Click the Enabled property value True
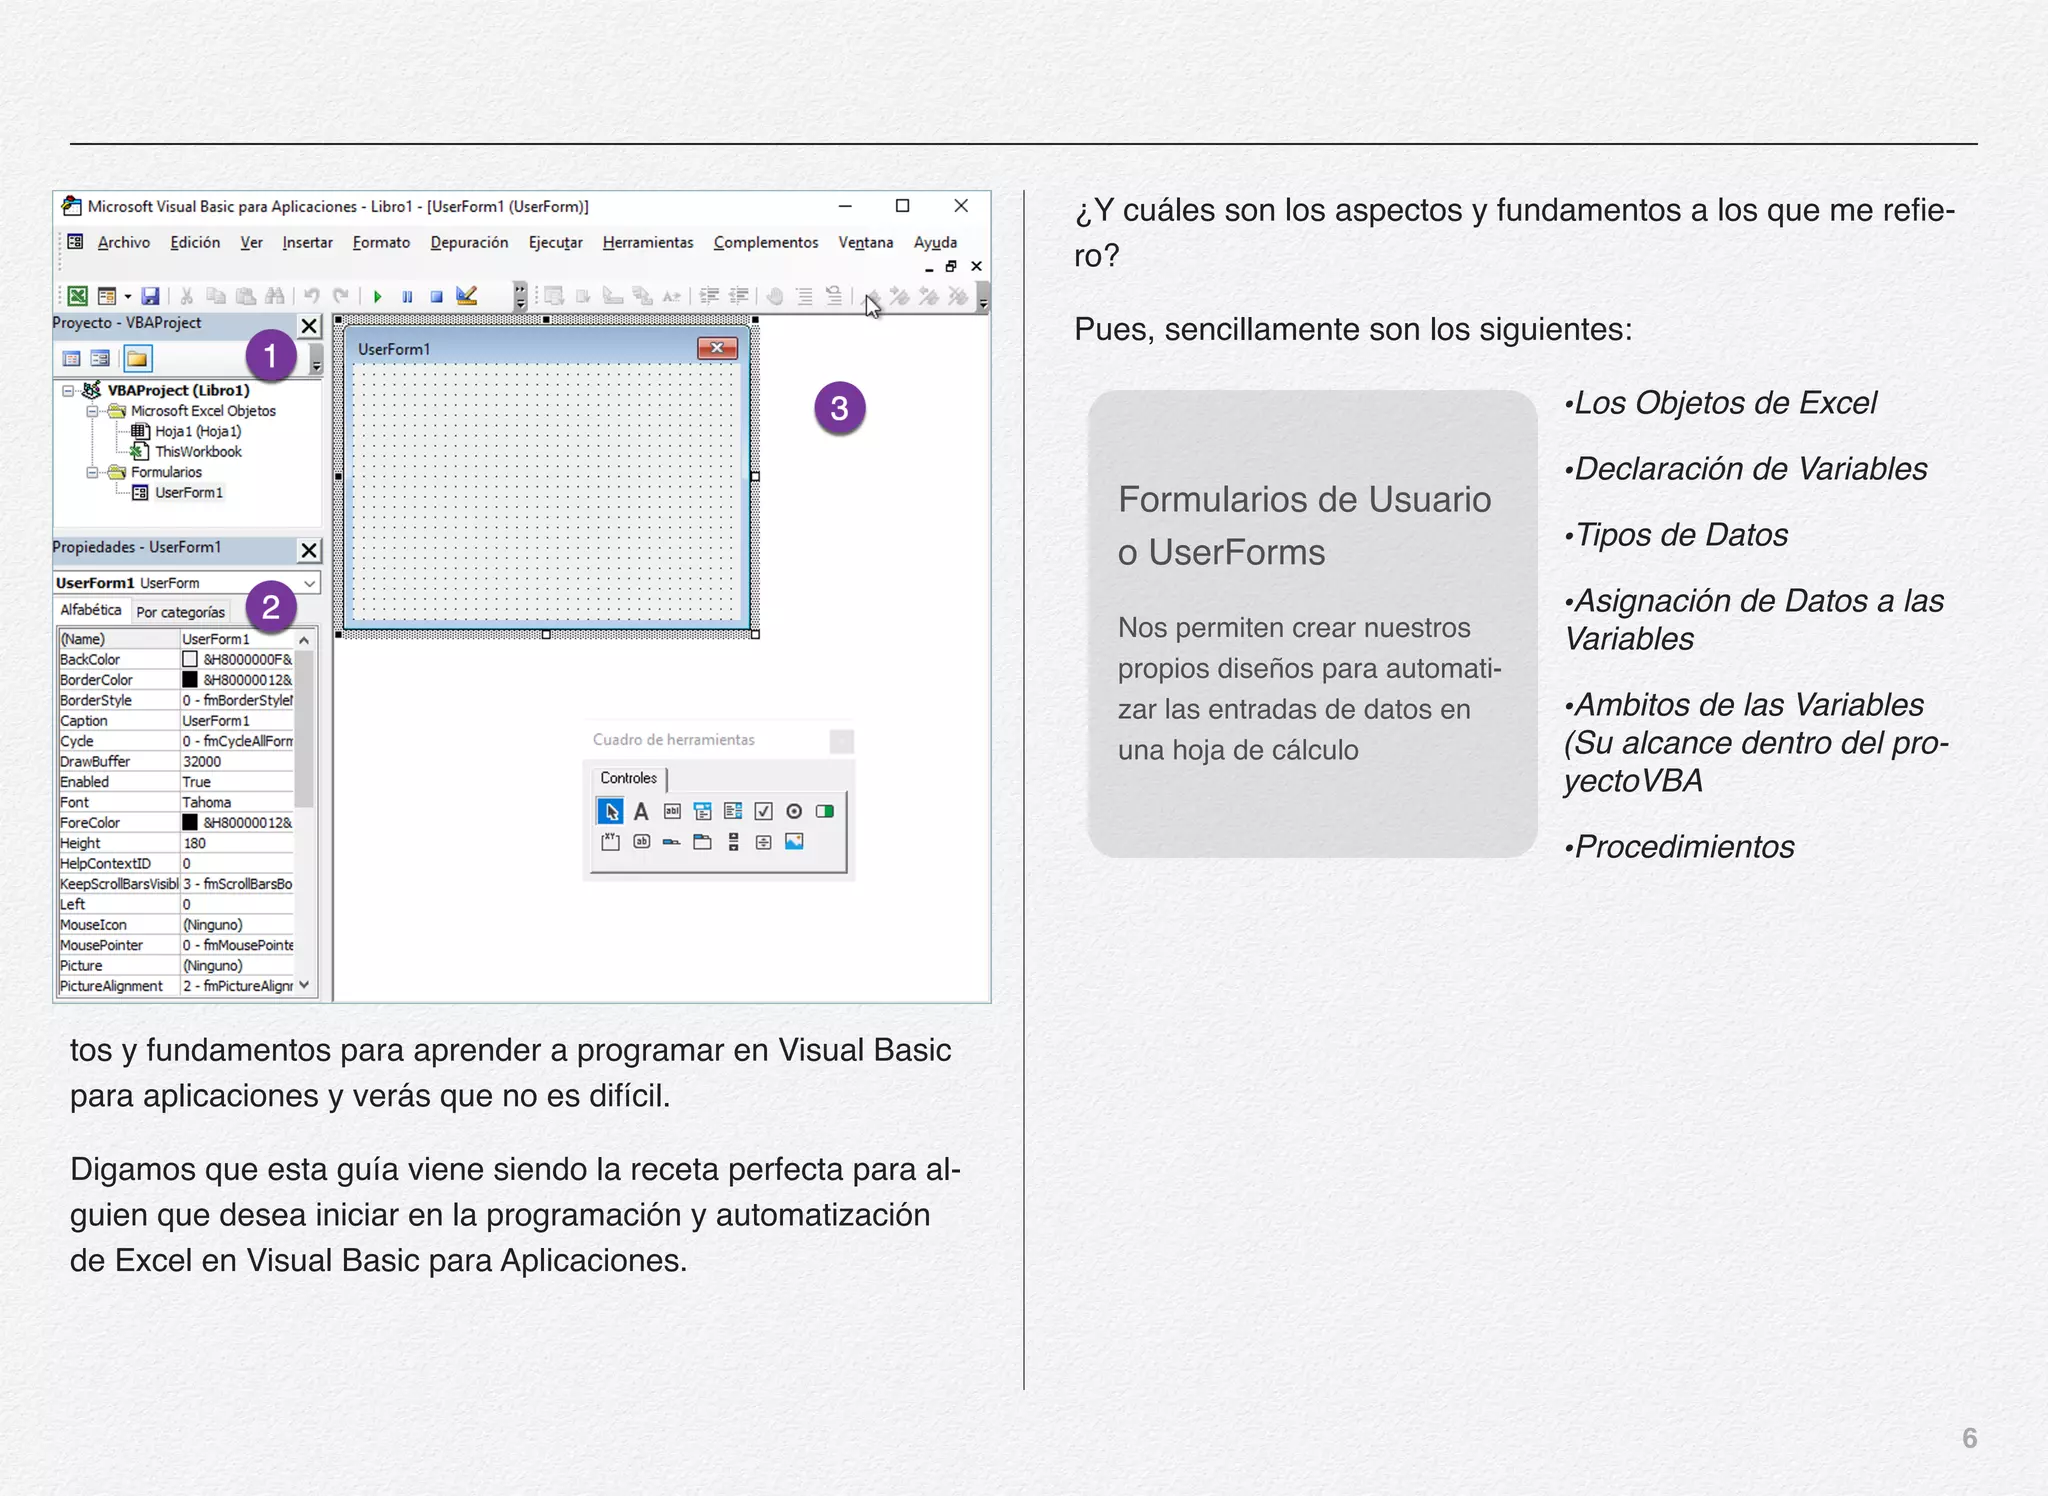The image size is (2048, 1496). pos(237,782)
